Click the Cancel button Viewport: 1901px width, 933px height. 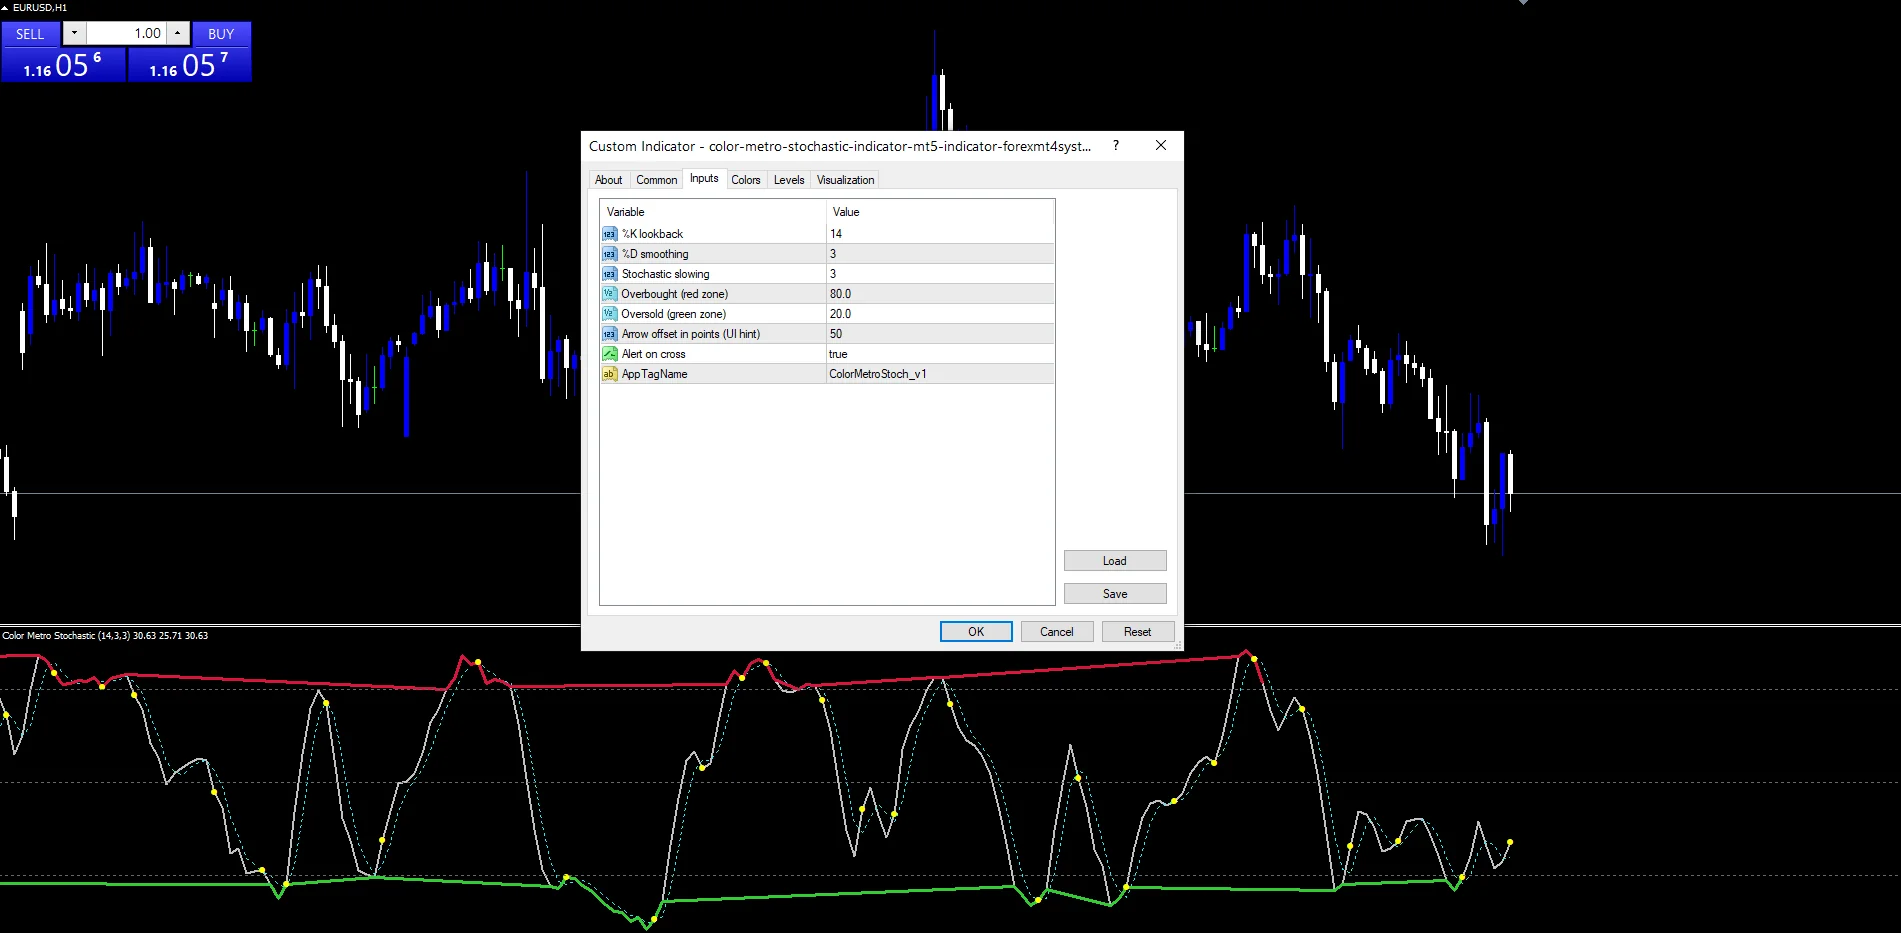point(1056,632)
